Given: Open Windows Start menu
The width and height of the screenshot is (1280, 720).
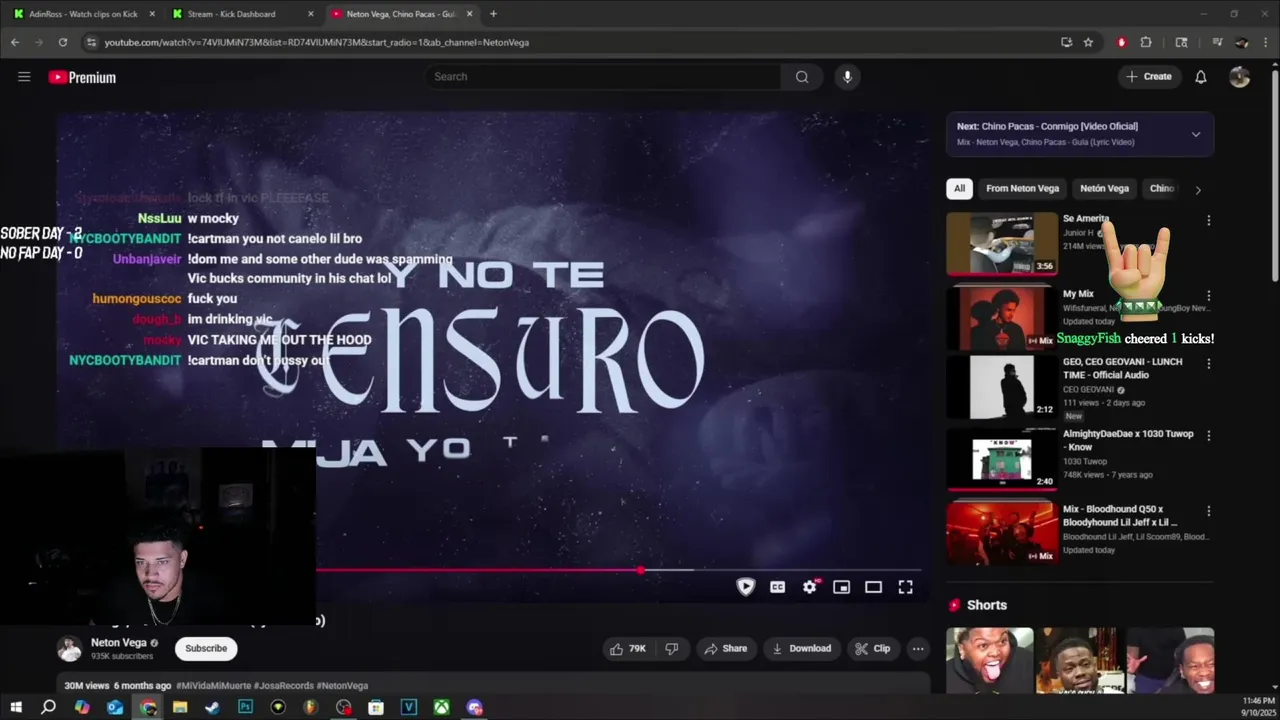Looking at the screenshot, I should tap(16, 707).
